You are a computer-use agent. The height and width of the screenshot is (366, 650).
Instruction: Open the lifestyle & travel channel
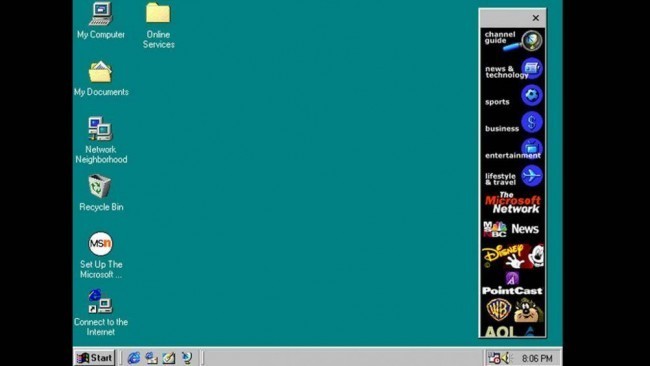click(513, 177)
